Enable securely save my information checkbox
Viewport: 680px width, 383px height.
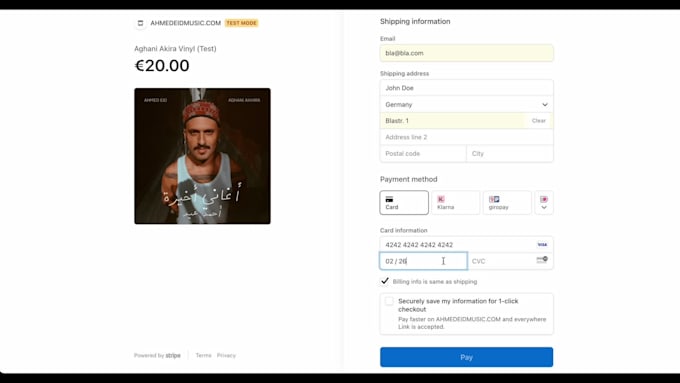tap(389, 301)
